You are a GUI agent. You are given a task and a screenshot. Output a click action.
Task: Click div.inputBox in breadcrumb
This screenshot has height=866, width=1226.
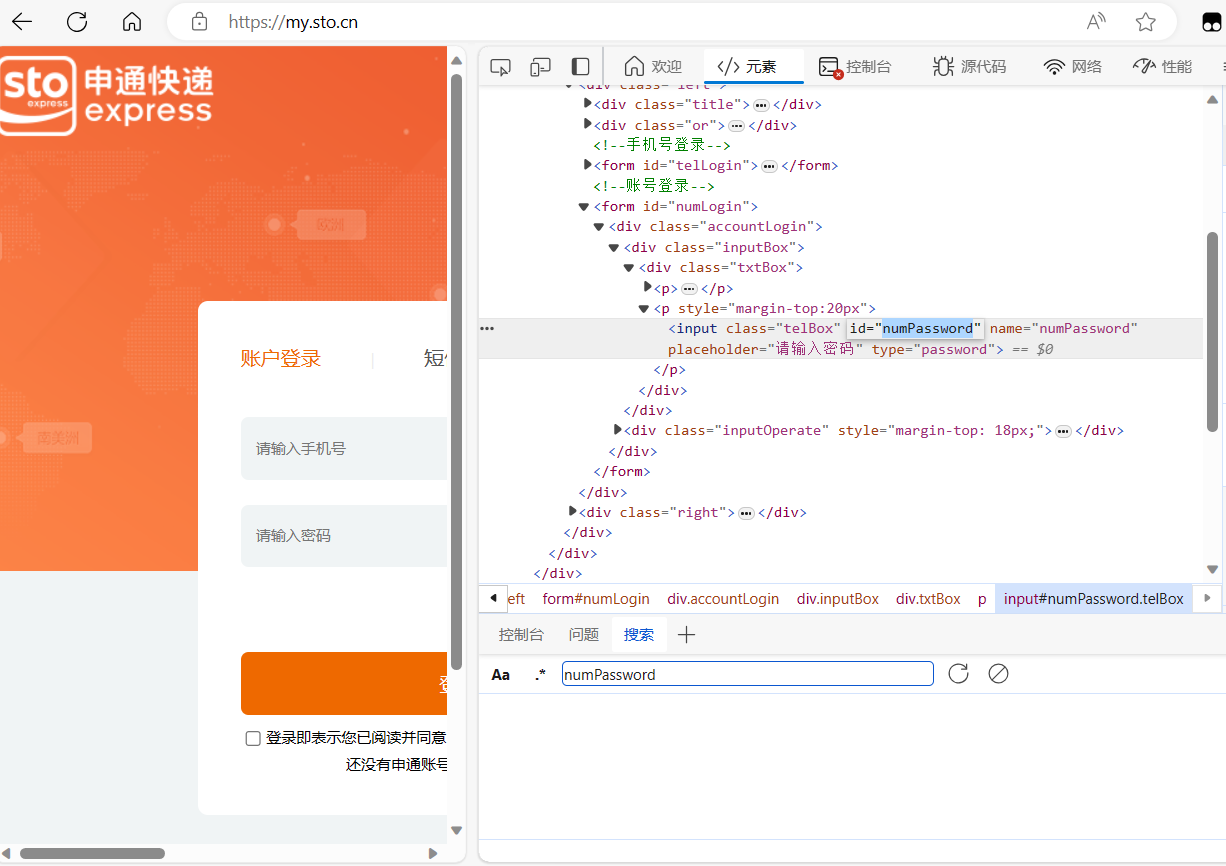(x=838, y=598)
